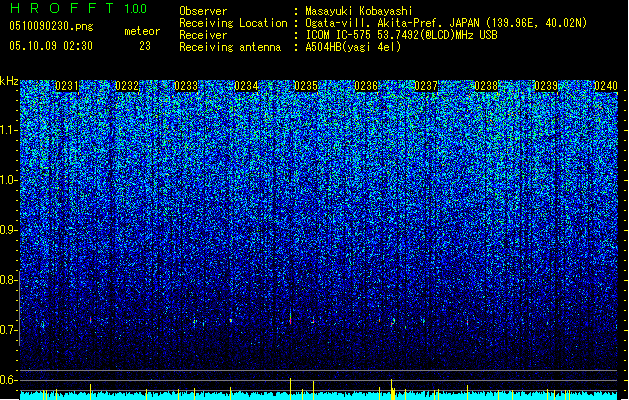Click the 0239 time marker
The image size is (629, 400).
pos(546,86)
